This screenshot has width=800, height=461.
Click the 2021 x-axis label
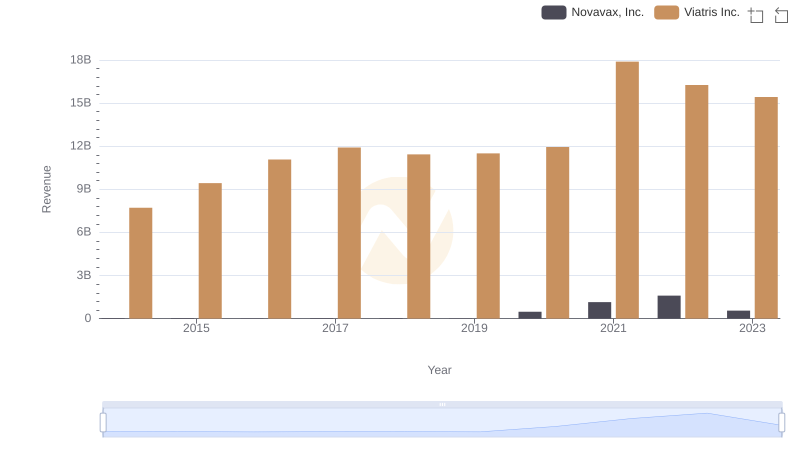tap(613, 328)
